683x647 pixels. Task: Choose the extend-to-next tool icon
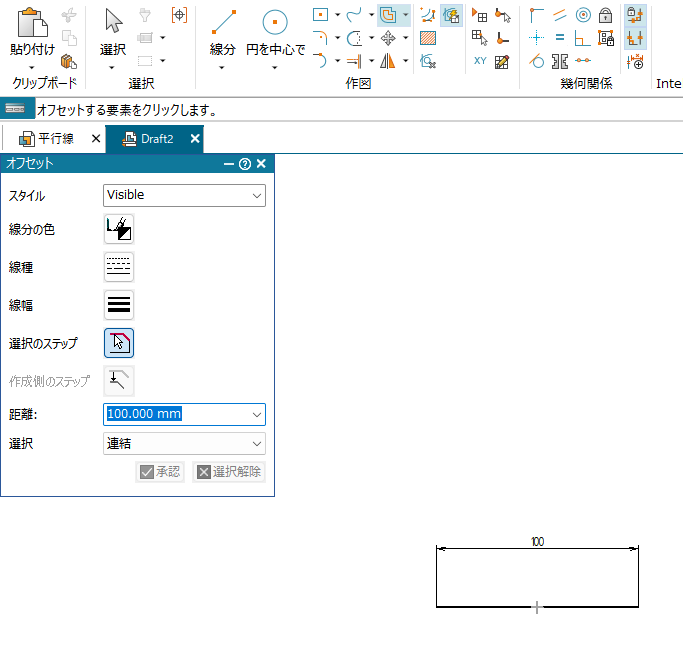coord(354,61)
